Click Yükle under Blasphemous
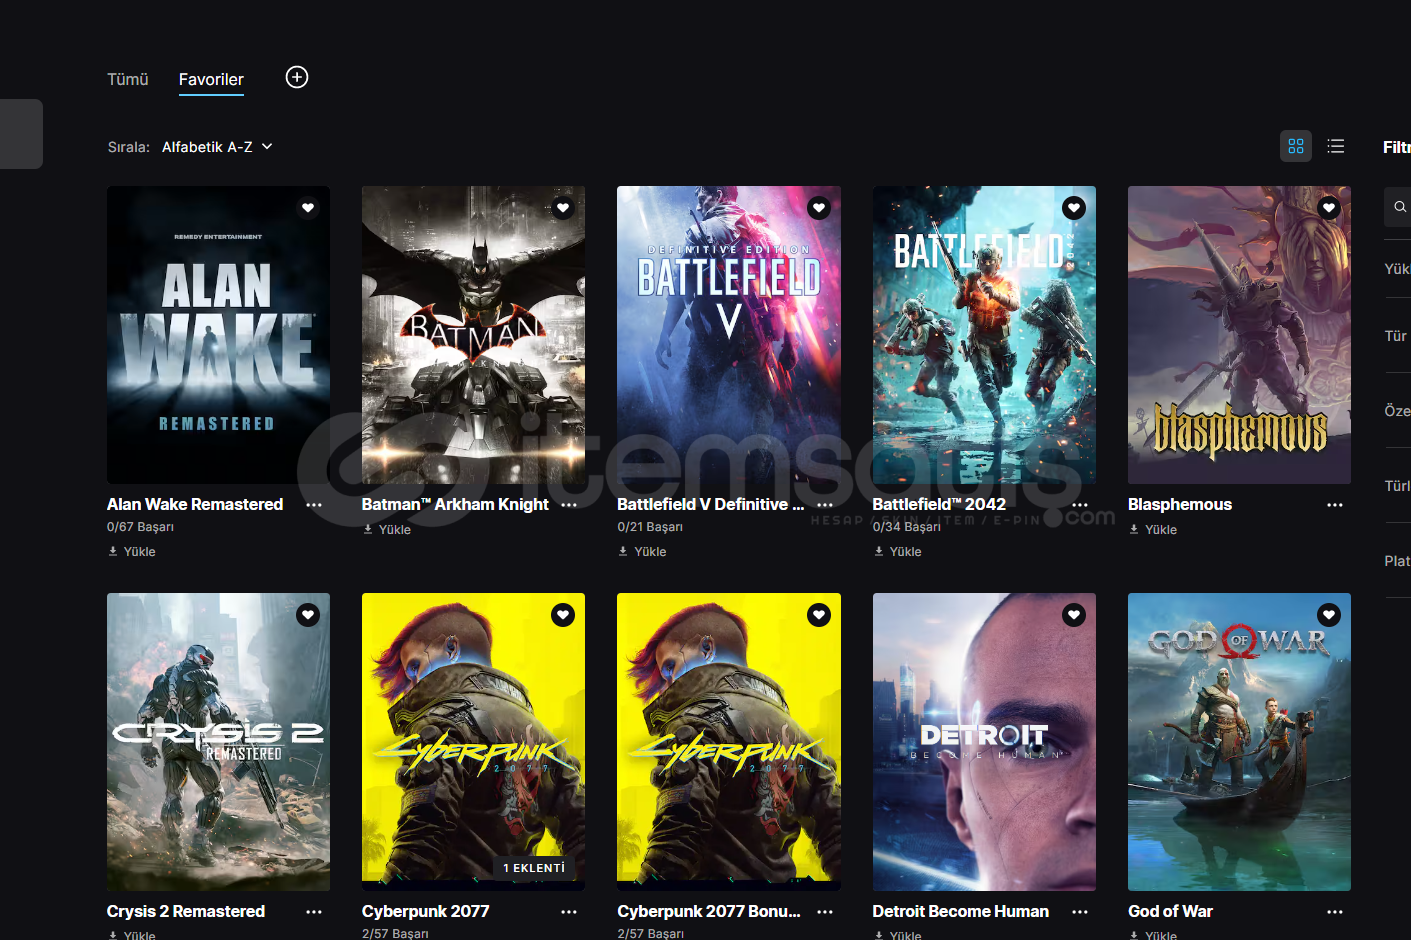This screenshot has height=940, width=1411. pyautogui.click(x=1153, y=529)
